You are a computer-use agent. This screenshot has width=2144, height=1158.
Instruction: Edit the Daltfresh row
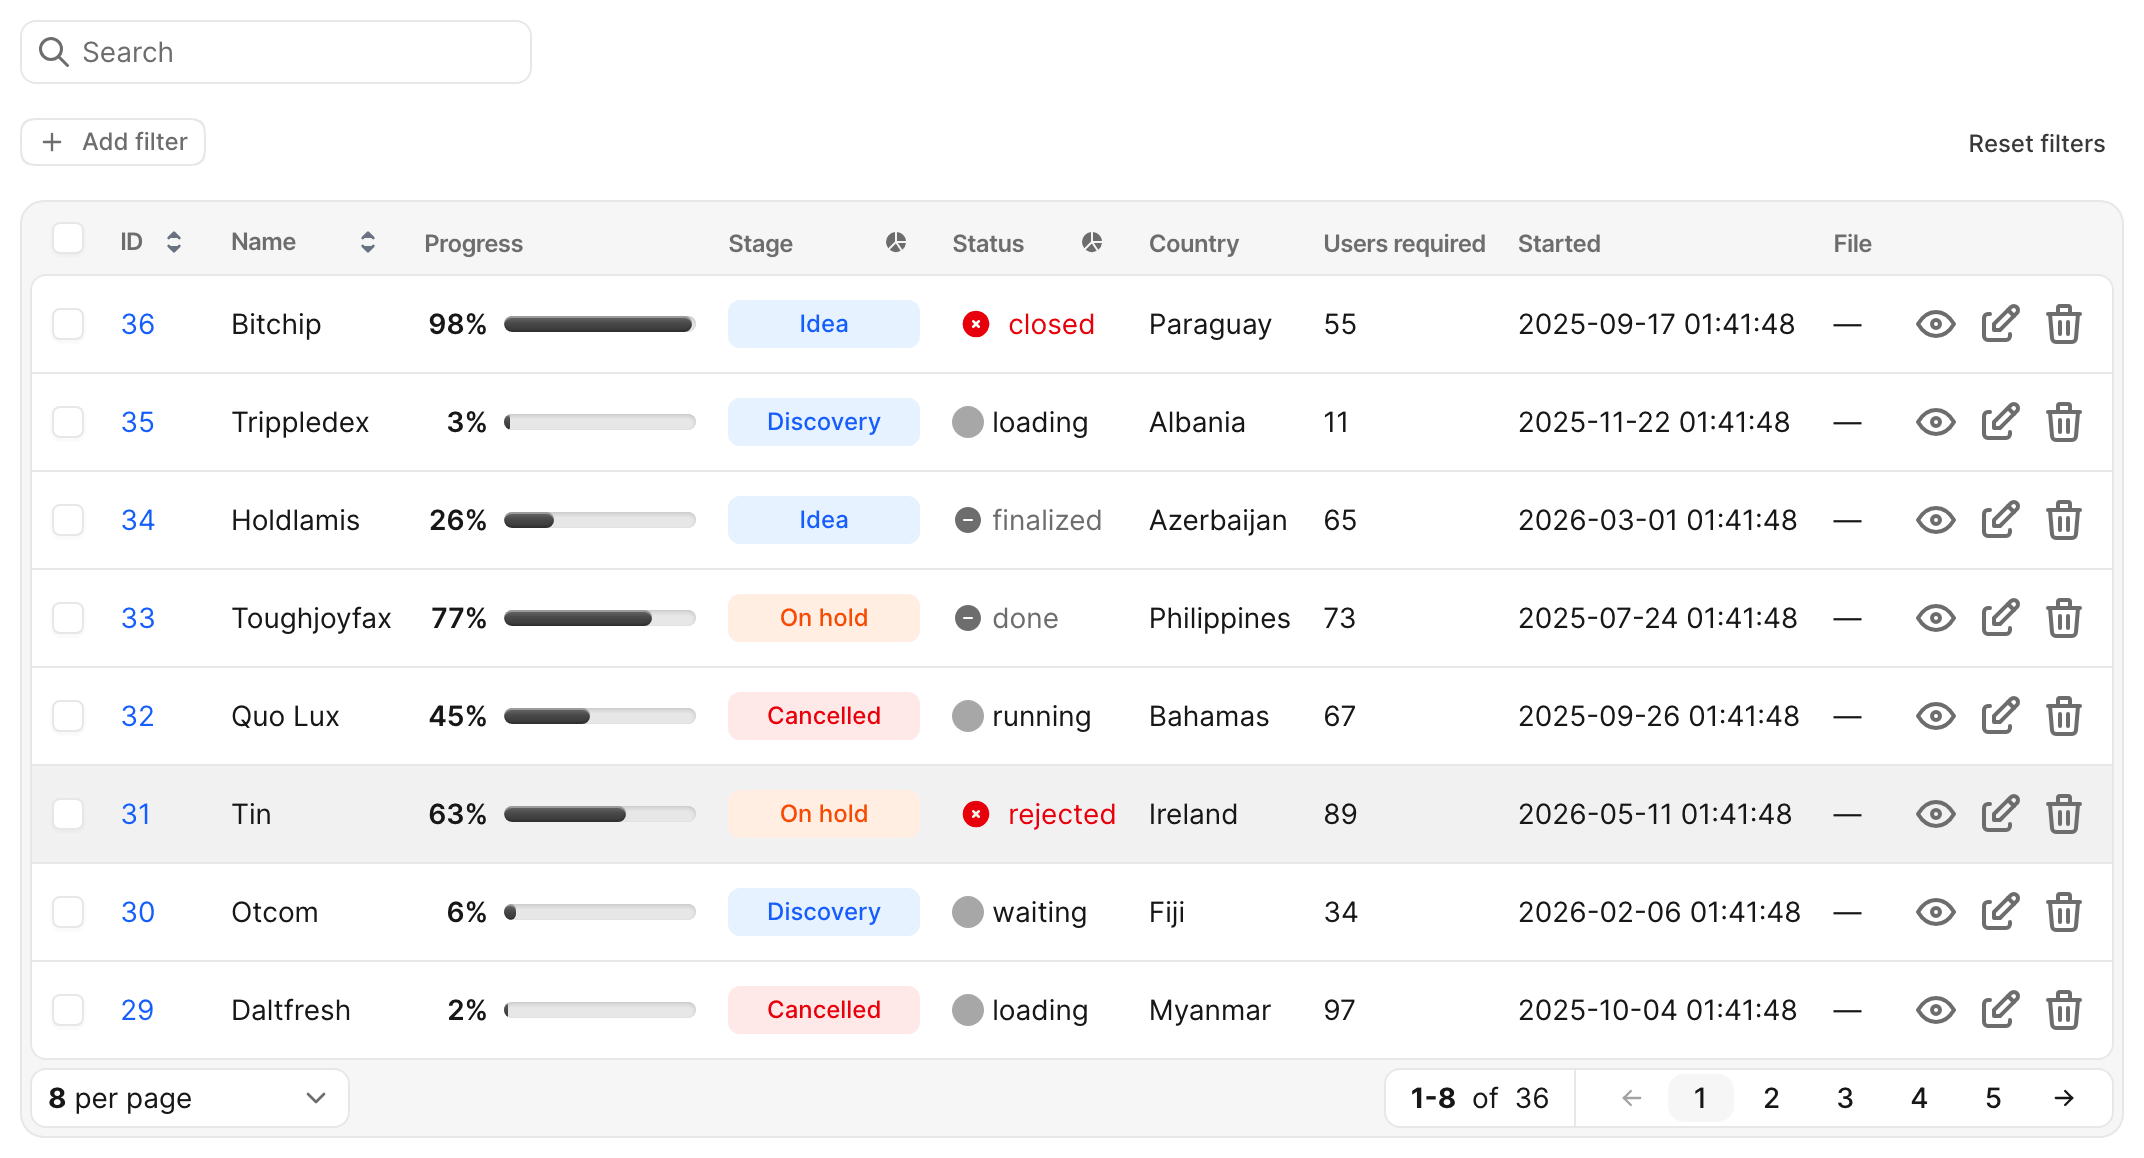[2000, 1010]
